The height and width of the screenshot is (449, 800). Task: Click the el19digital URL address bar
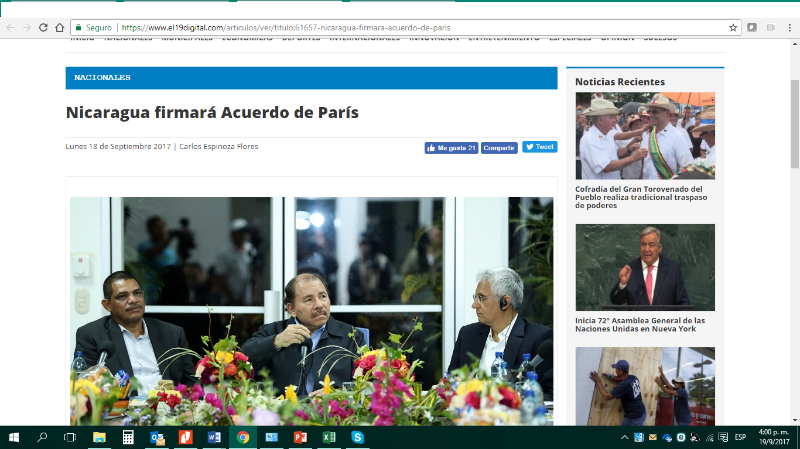tap(408, 28)
